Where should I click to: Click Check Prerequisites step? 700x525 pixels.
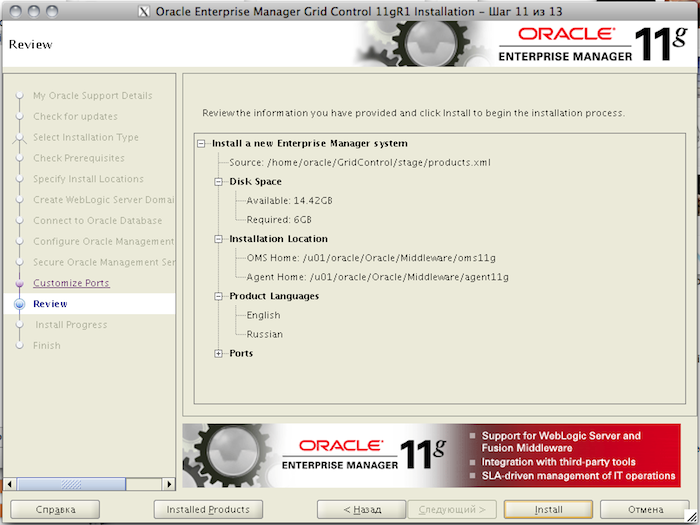pyautogui.click(x=79, y=158)
